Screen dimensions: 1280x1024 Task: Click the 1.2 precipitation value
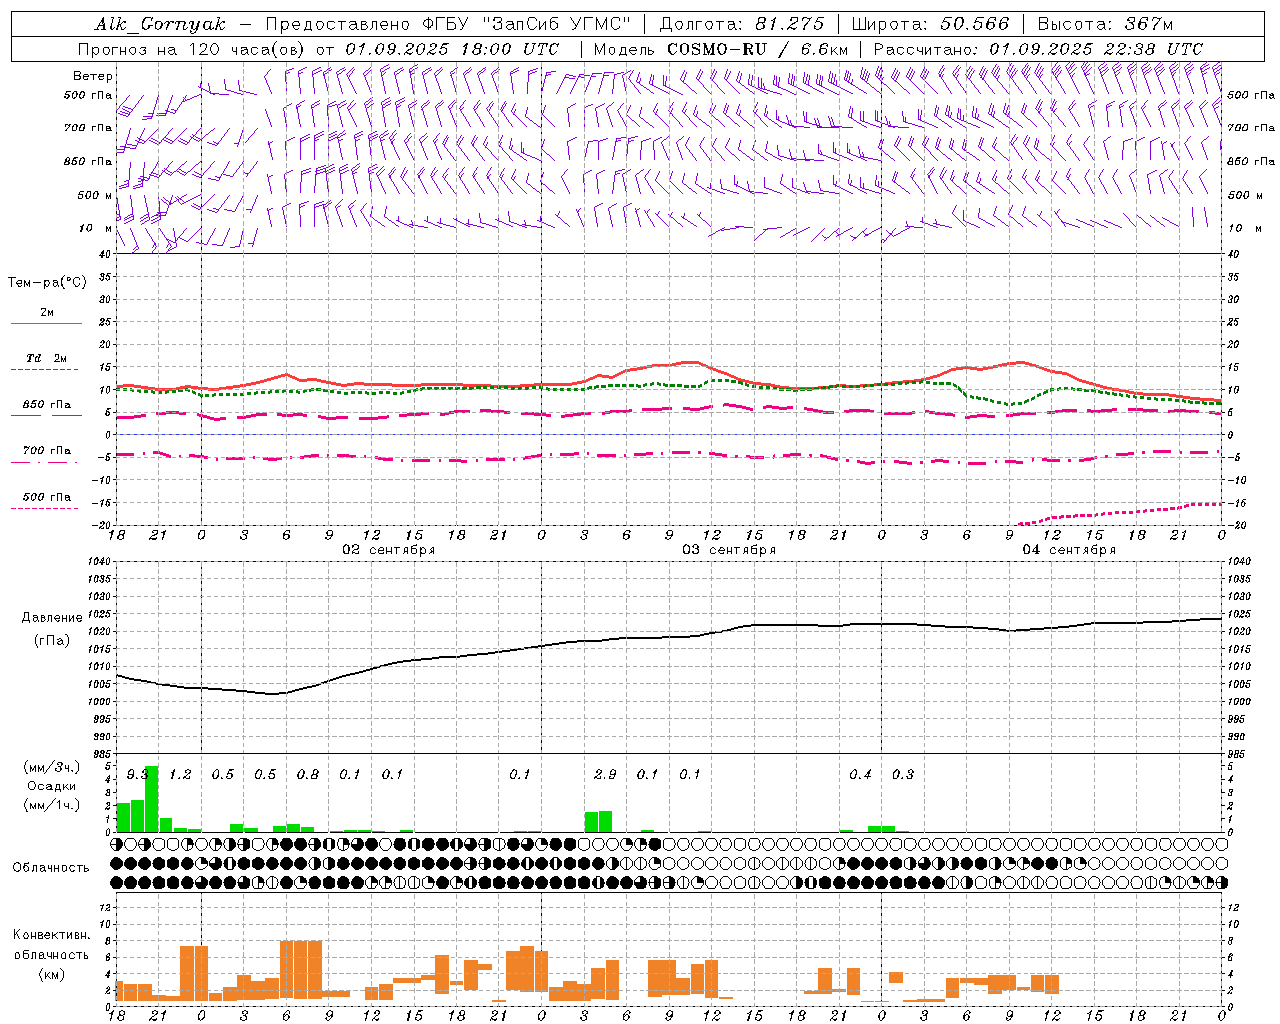(180, 774)
